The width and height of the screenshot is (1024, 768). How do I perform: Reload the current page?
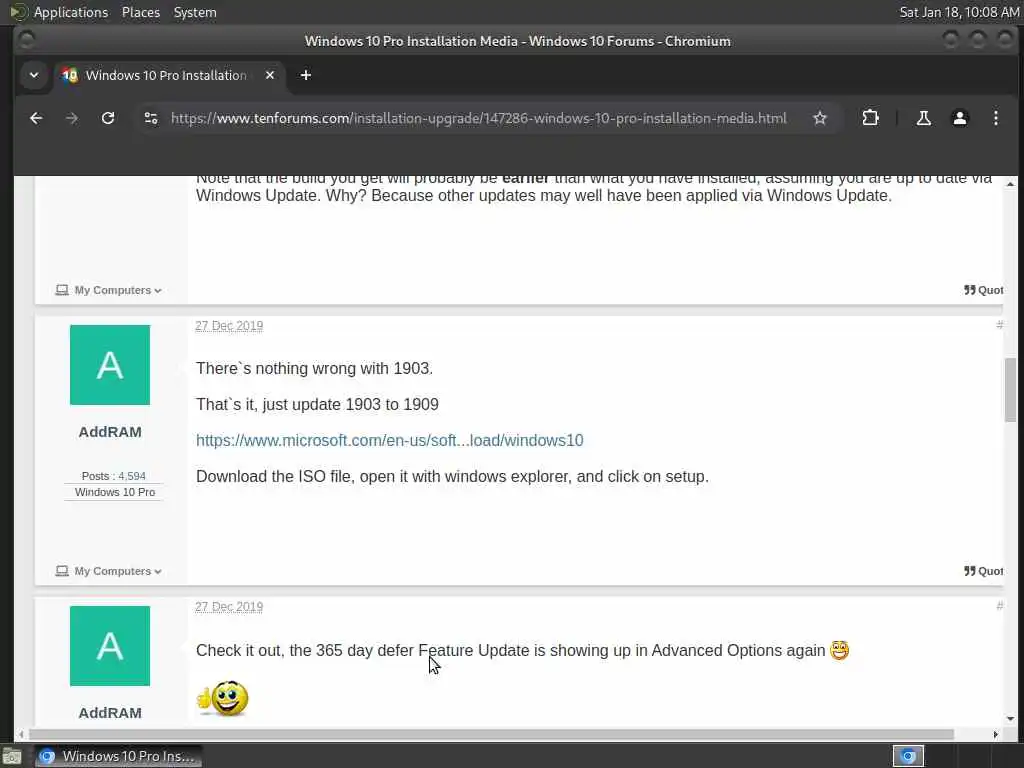(108, 118)
